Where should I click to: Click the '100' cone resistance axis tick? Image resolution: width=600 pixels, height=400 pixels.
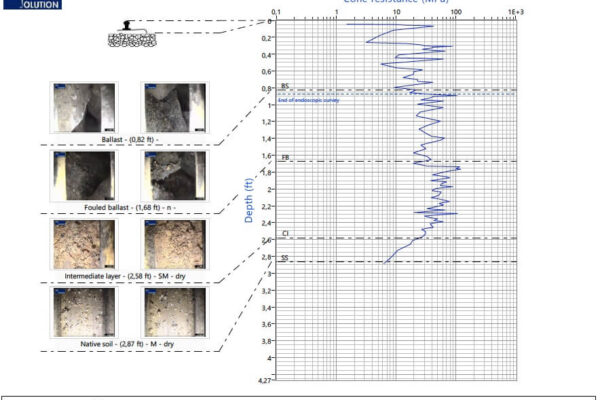(456, 12)
